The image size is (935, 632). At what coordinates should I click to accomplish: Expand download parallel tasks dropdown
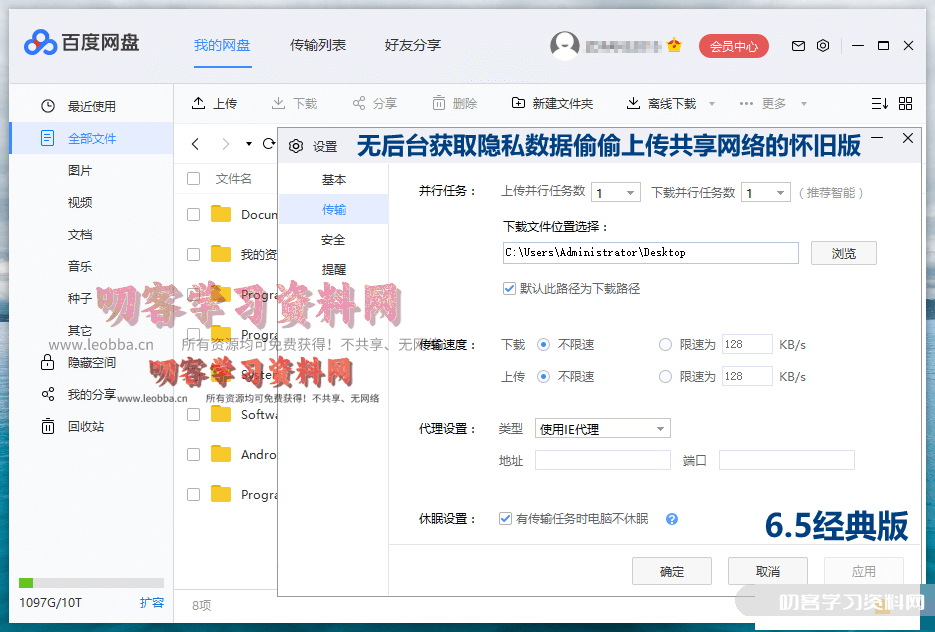pyautogui.click(x=766, y=193)
